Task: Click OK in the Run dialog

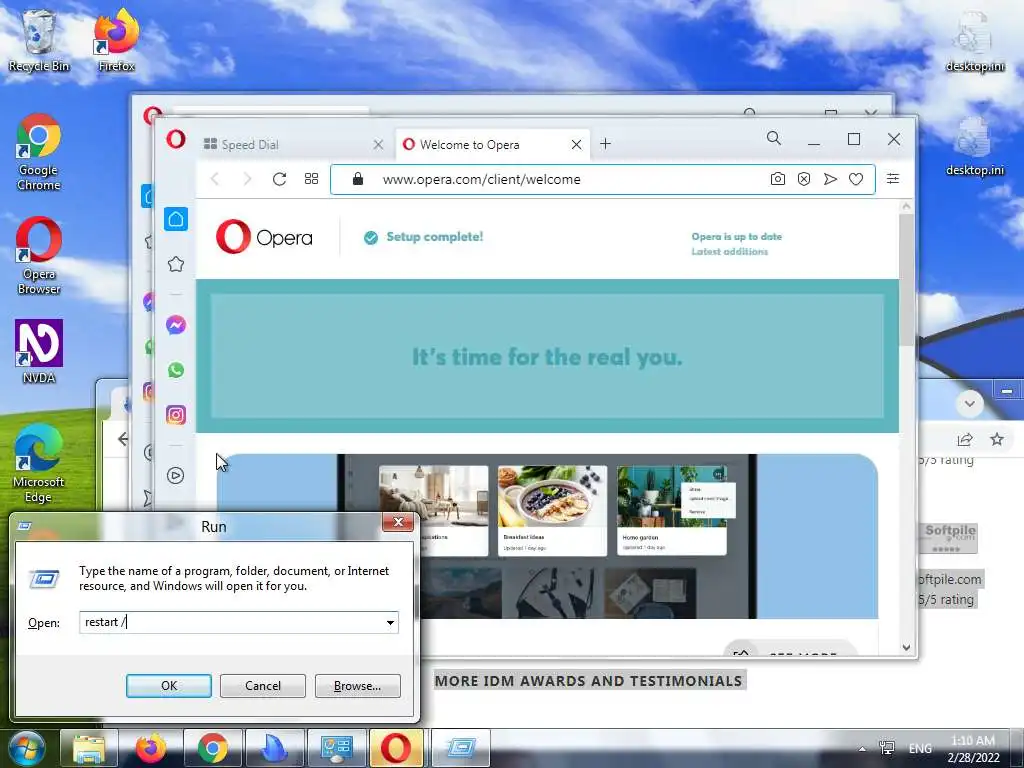Action: 168,686
